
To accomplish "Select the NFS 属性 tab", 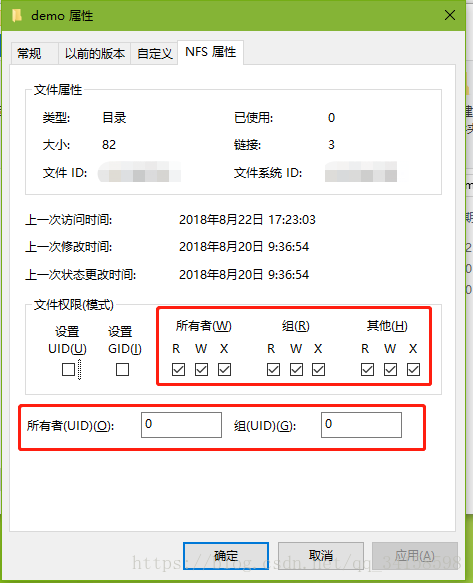I will point(210,52).
